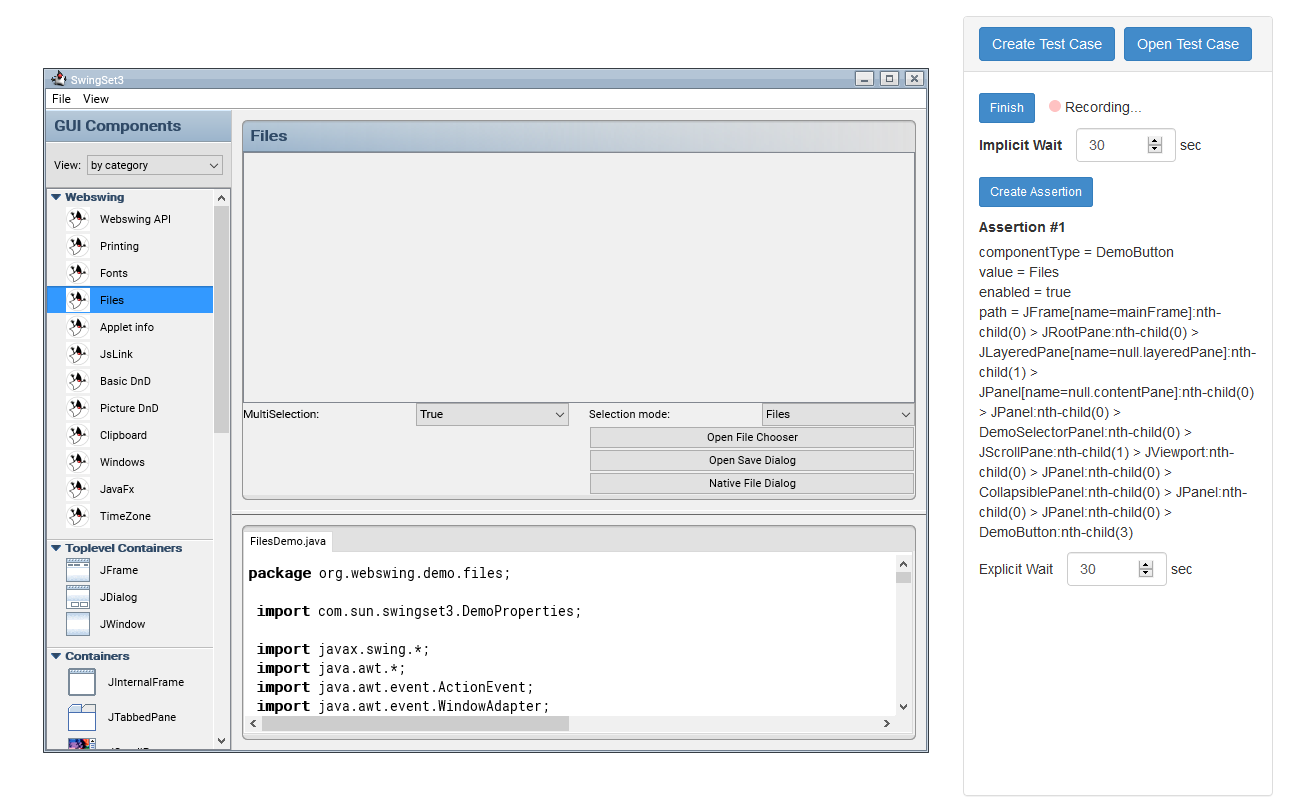Image resolution: width=1302 pixels, height=812 pixels.
Task: Click Create Assertion button
Action: (1036, 192)
